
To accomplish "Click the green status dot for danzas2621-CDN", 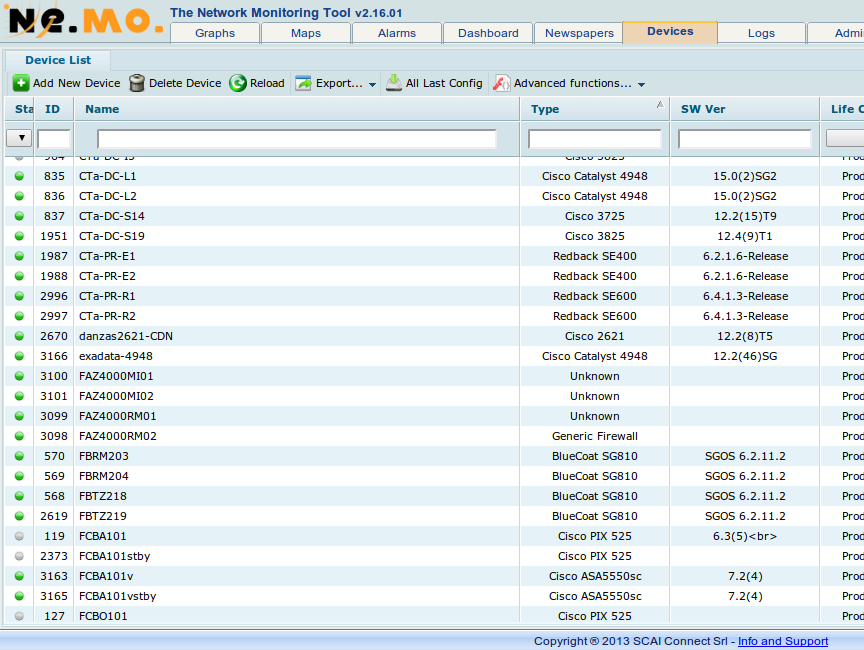I will (19, 336).
